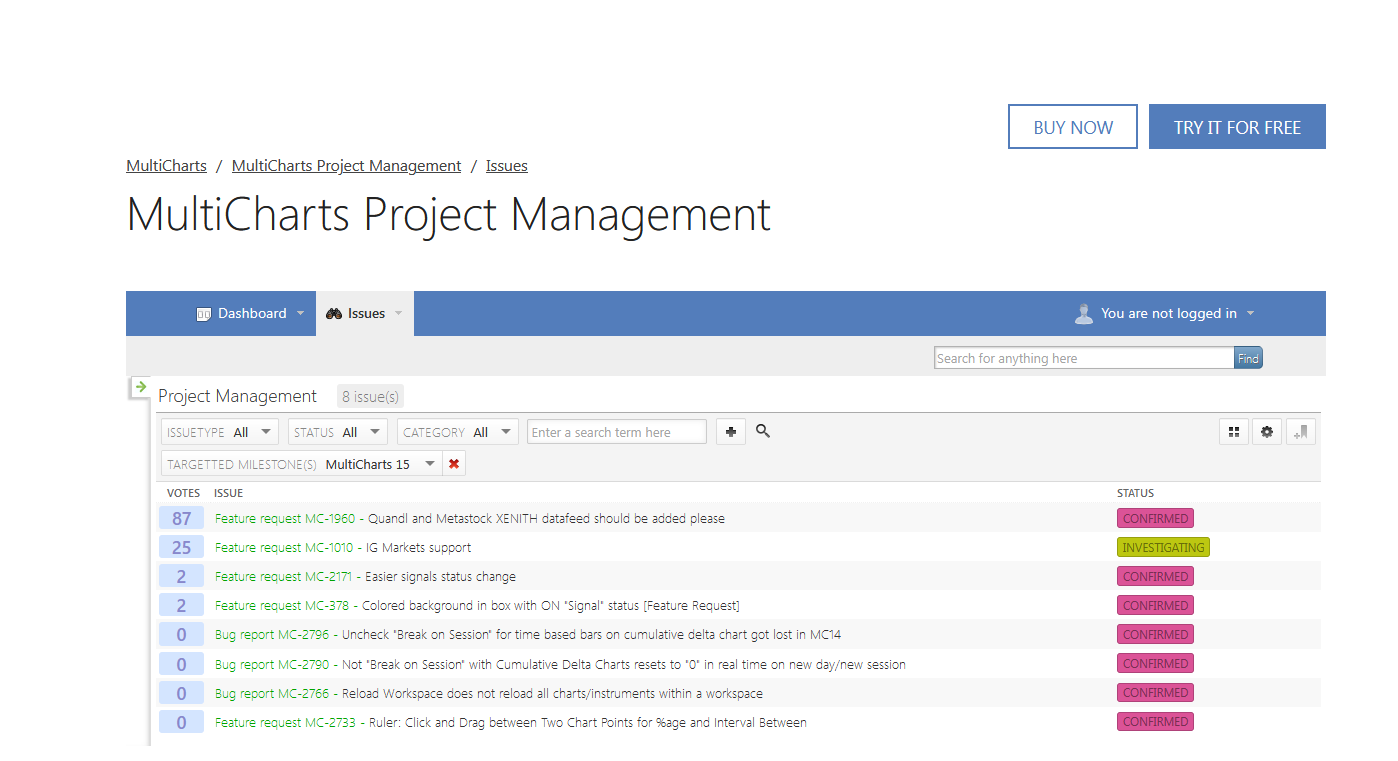Click the '8 issue(s)' count badge
This screenshot has width=1398, height=761.
tap(370, 397)
